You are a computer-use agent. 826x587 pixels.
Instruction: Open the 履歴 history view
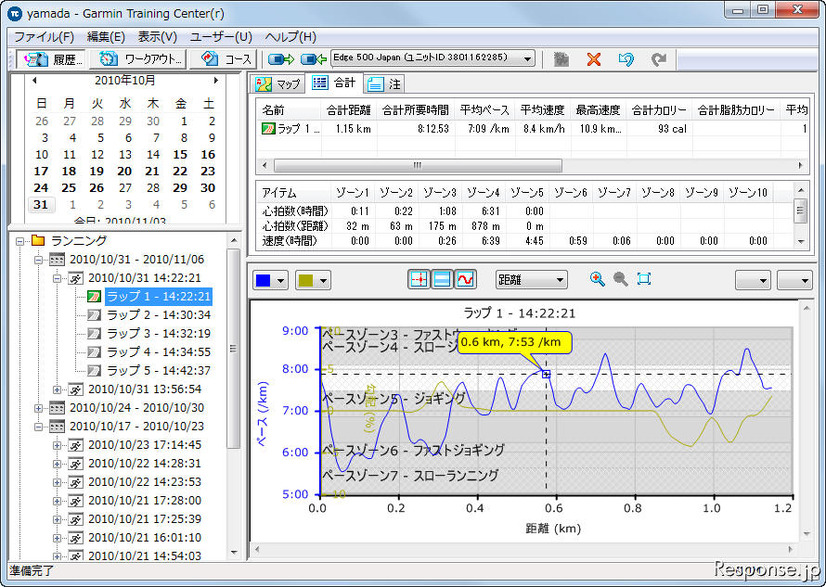(x=51, y=59)
